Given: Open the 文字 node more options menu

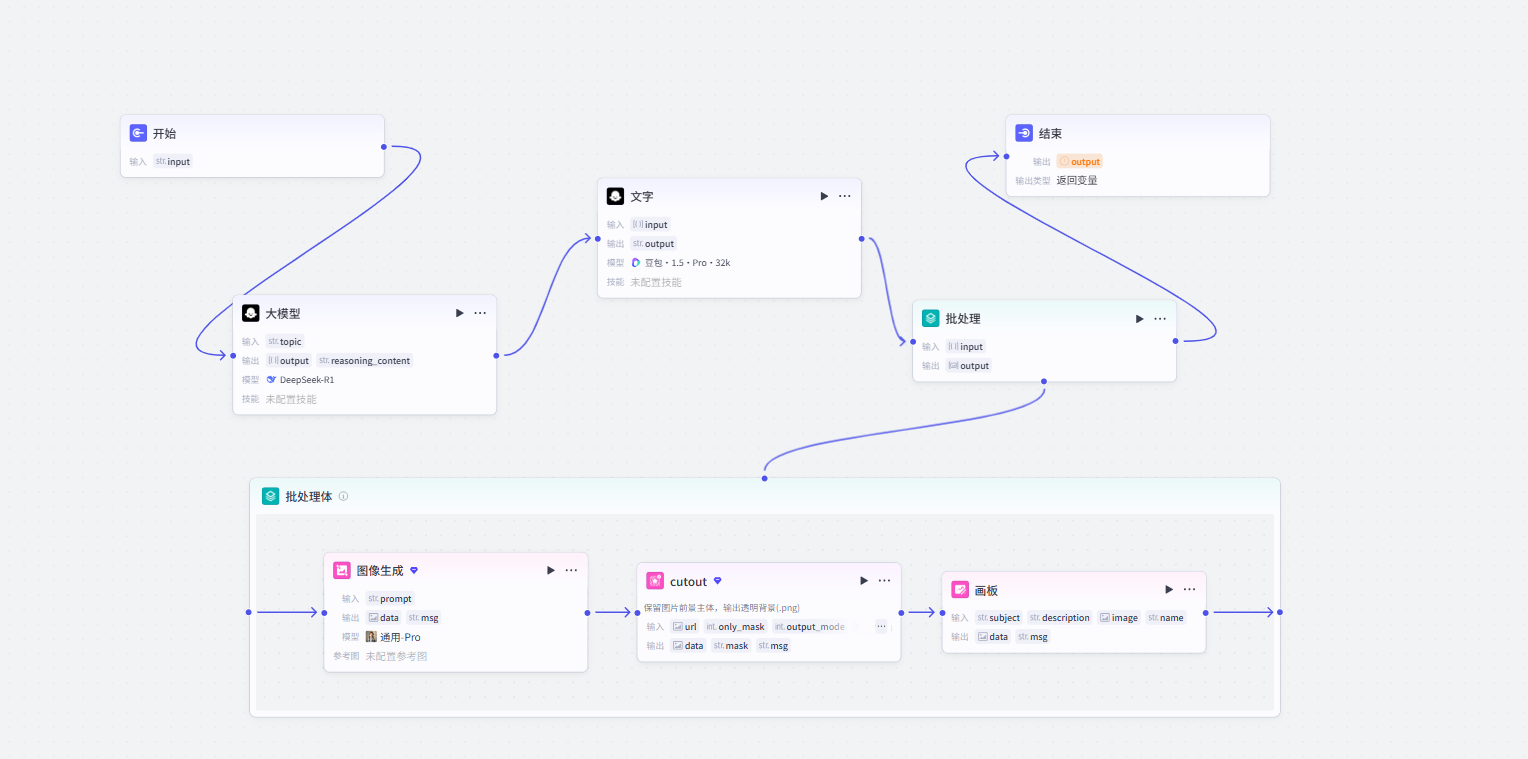Looking at the screenshot, I should pos(845,196).
